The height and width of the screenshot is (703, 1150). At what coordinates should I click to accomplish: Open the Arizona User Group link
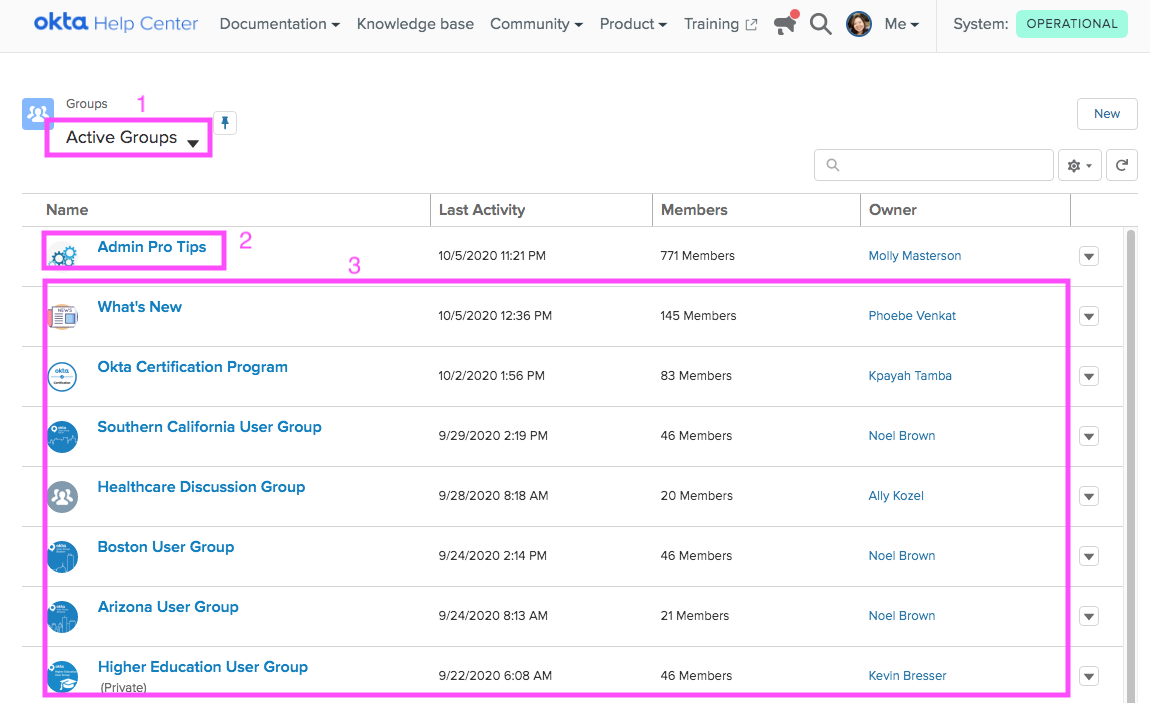tap(168, 608)
